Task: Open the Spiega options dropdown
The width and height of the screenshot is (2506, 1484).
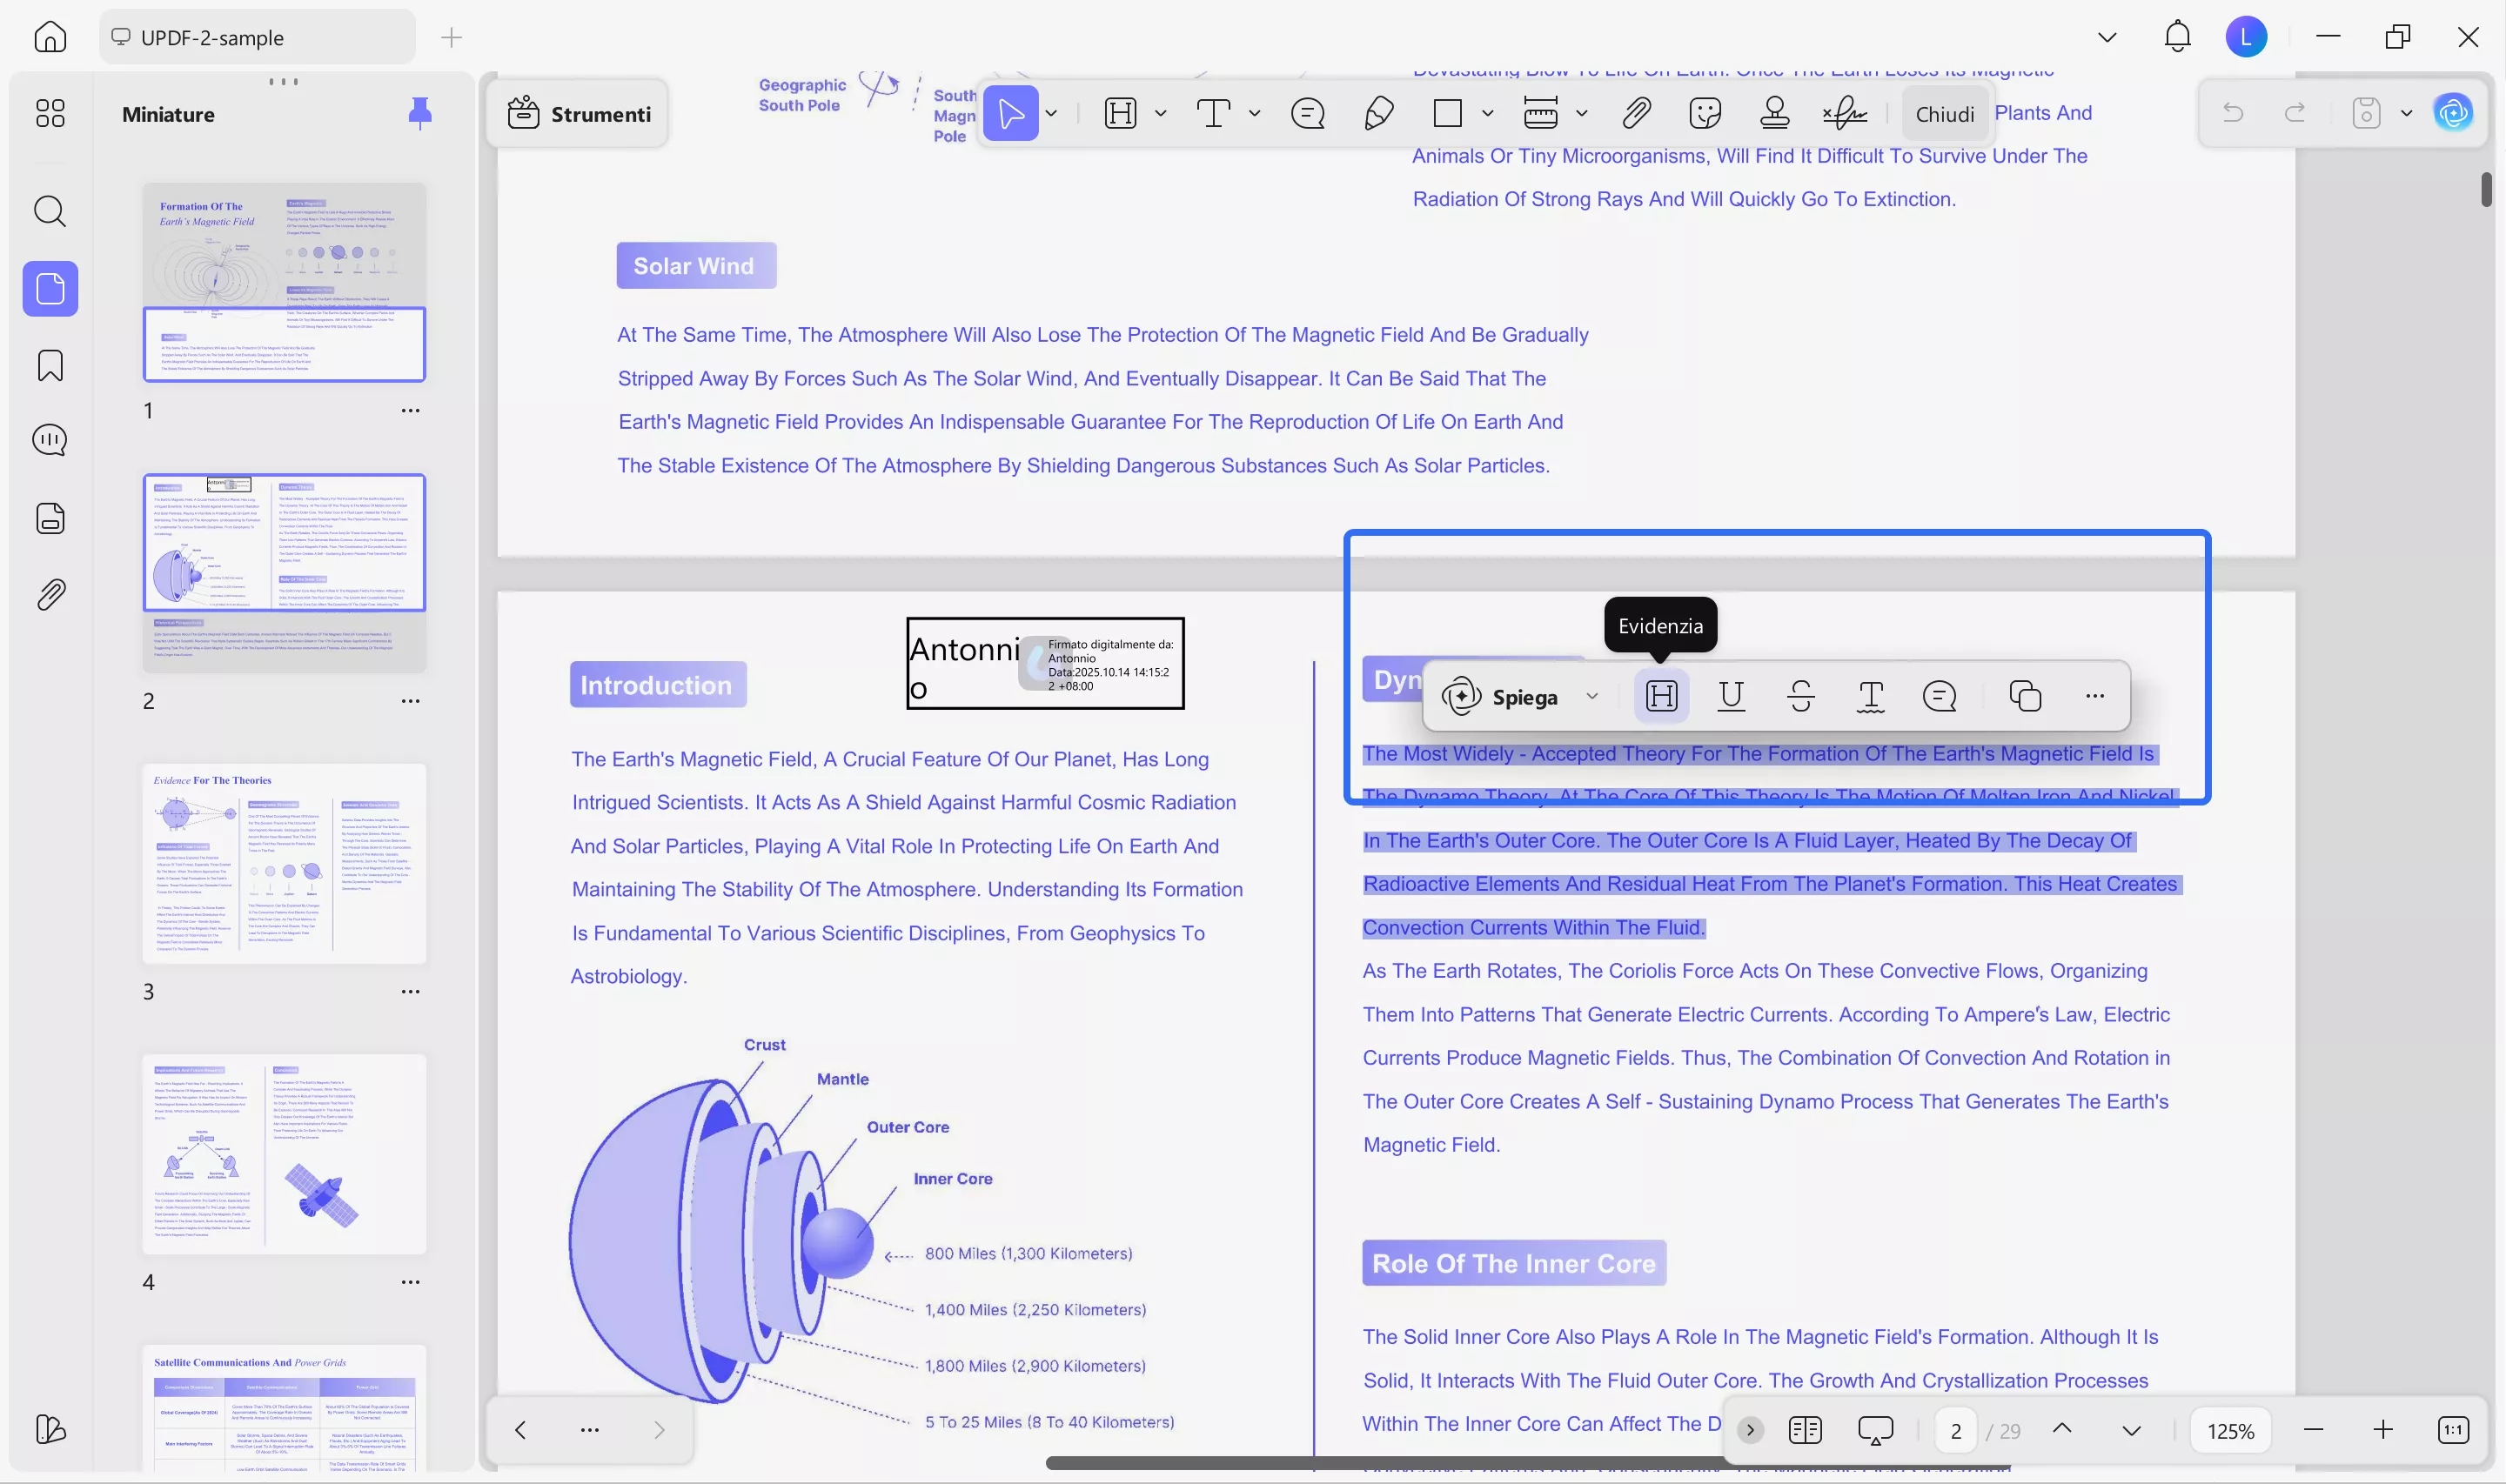Action: click(1592, 696)
